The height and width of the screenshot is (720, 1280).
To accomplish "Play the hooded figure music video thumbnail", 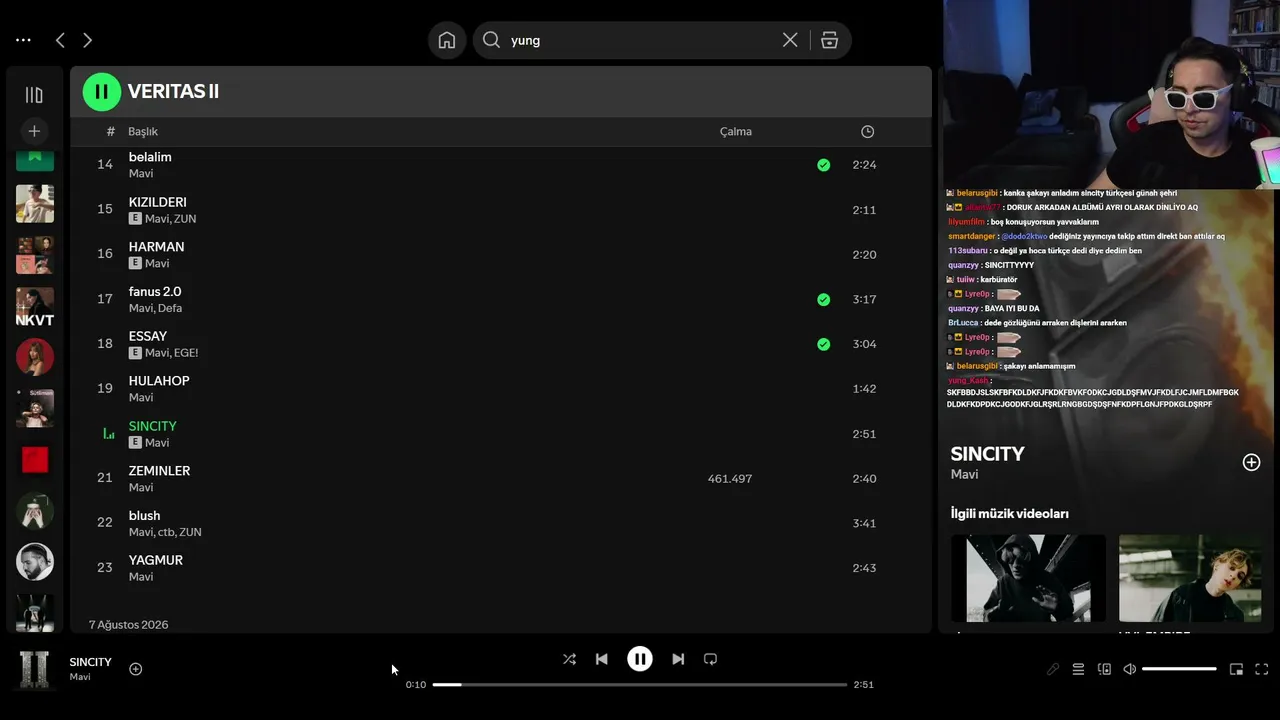I will [1028, 578].
